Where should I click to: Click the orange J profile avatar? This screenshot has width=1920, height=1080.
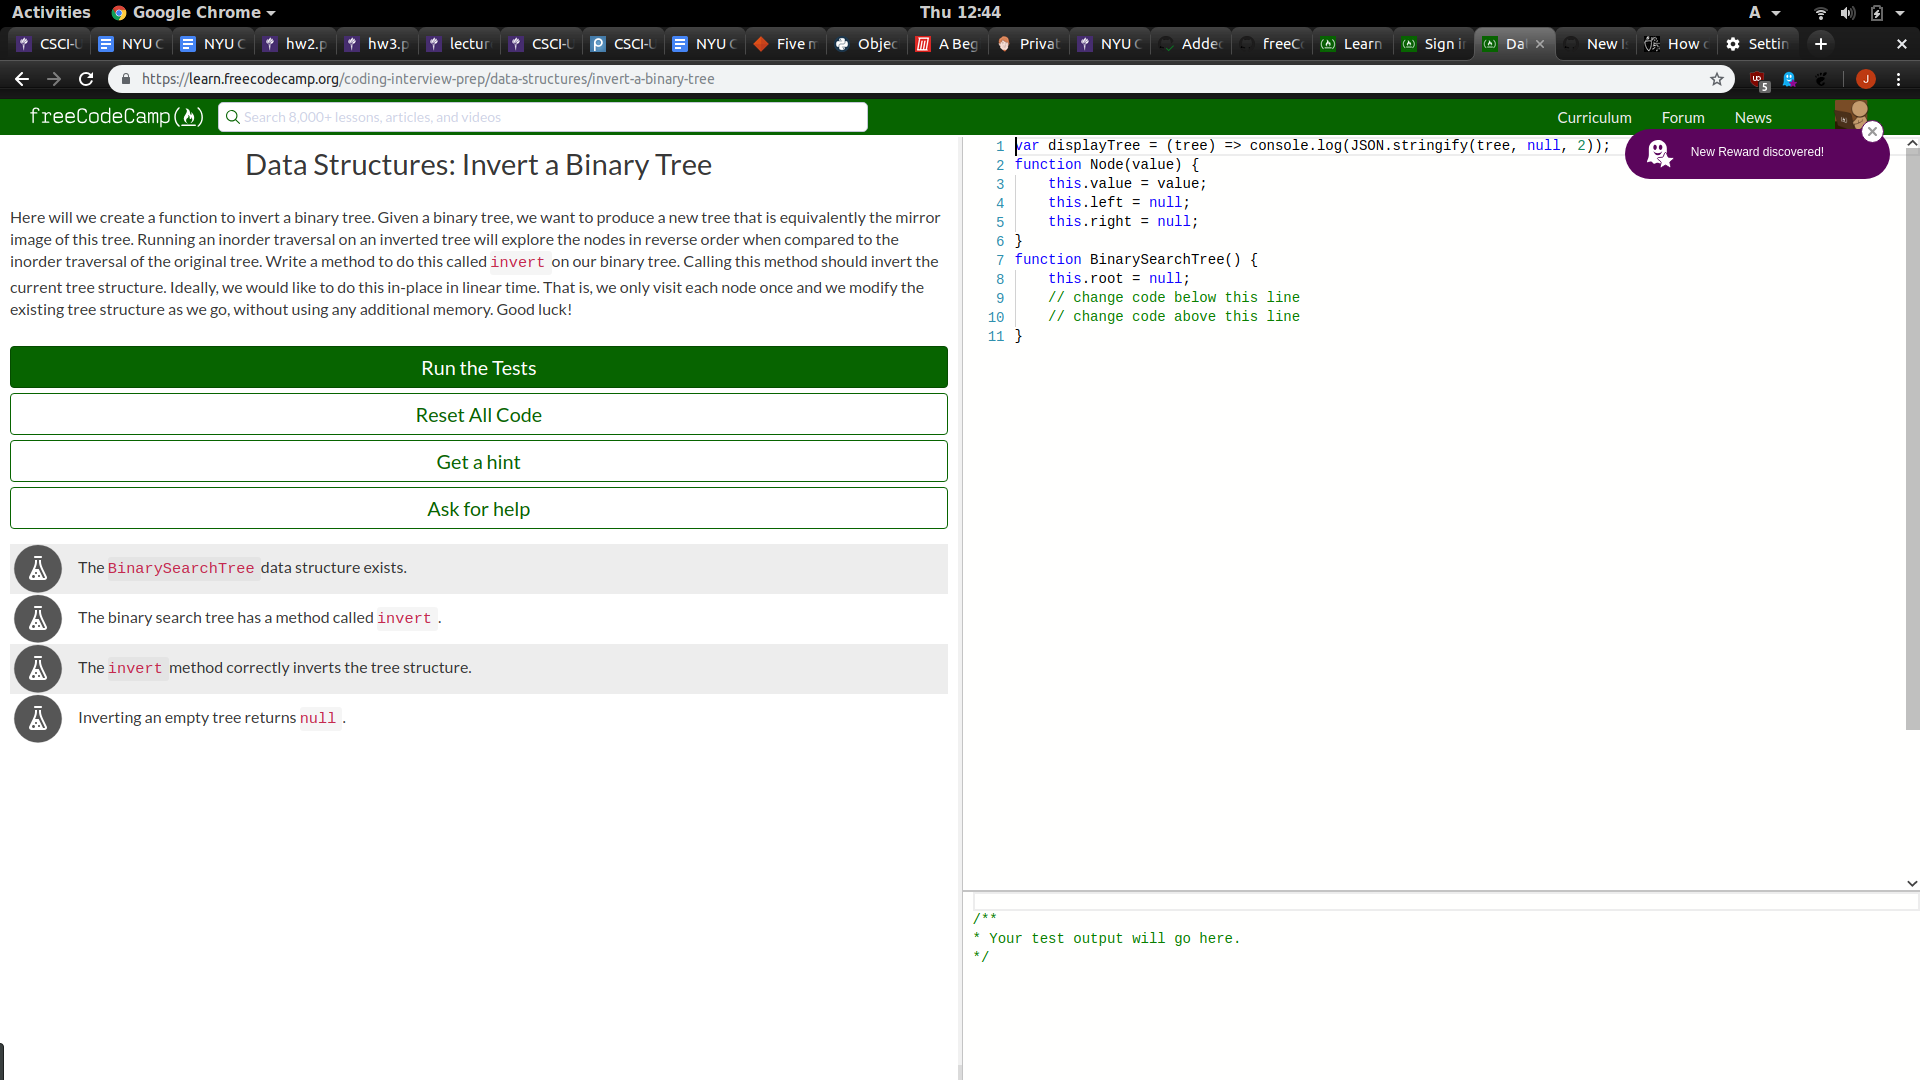pos(1865,78)
